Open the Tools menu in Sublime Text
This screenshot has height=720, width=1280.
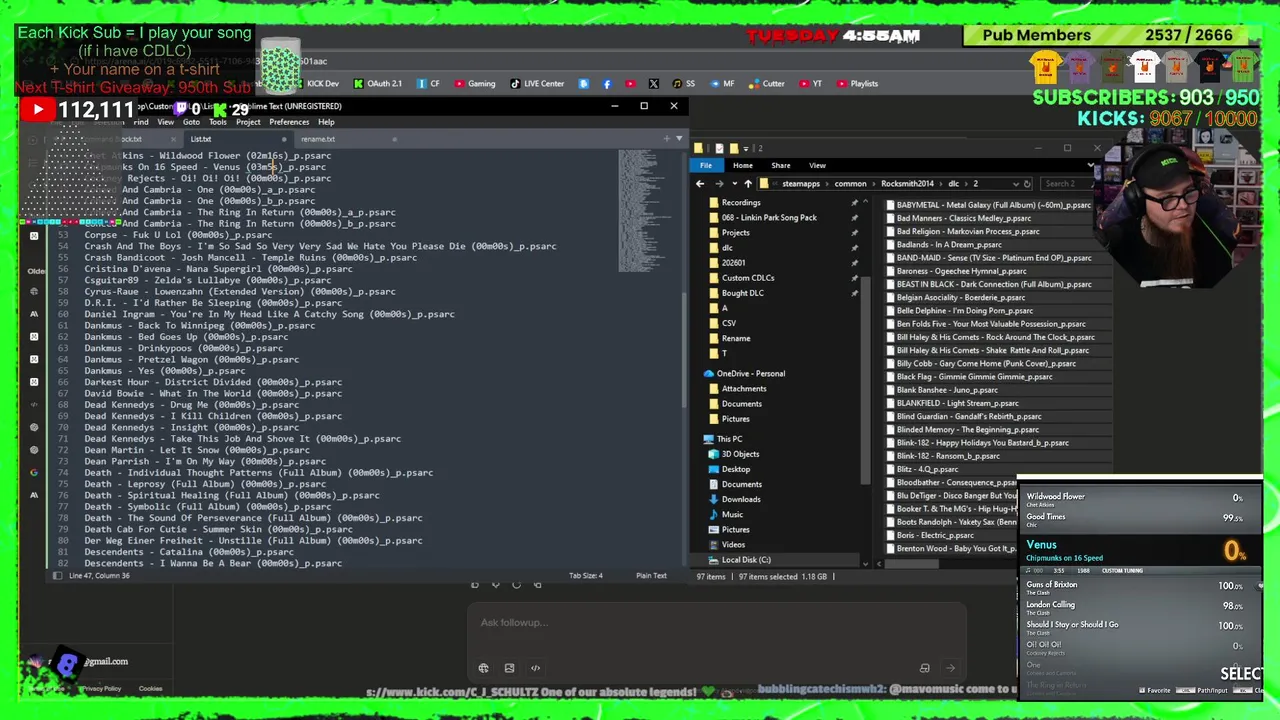click(217, 122)
